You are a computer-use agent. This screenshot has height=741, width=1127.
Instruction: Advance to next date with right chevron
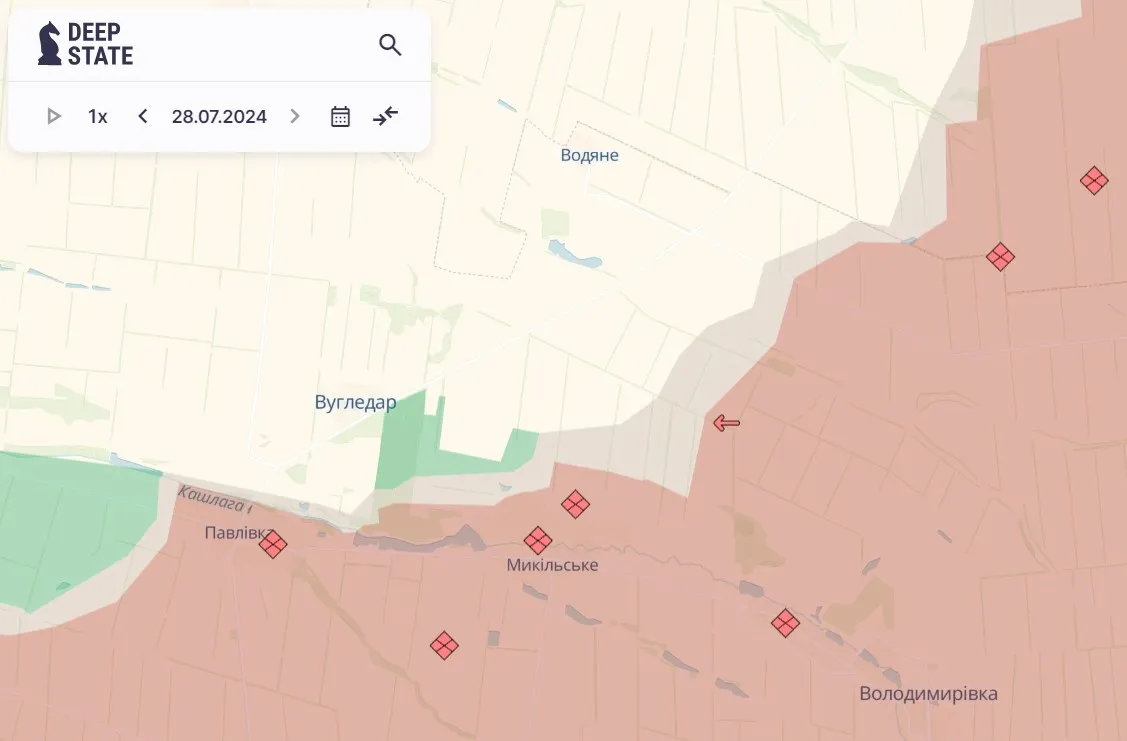tap(294, 117)
